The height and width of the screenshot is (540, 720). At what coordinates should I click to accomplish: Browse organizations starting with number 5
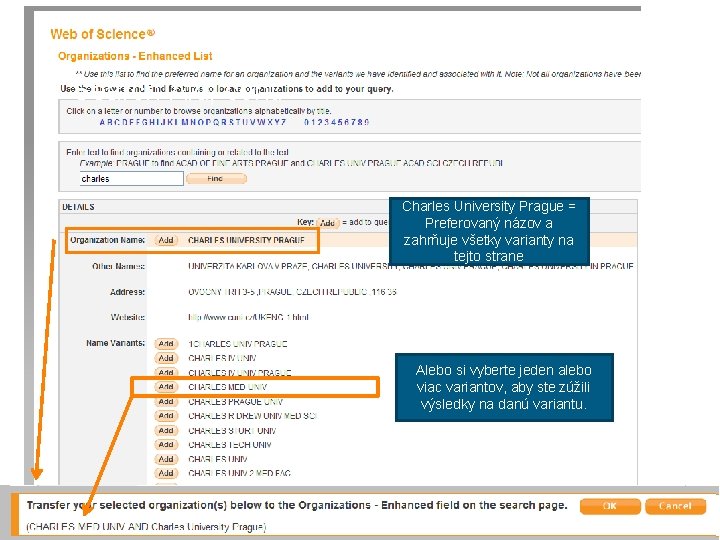[340, 122]
